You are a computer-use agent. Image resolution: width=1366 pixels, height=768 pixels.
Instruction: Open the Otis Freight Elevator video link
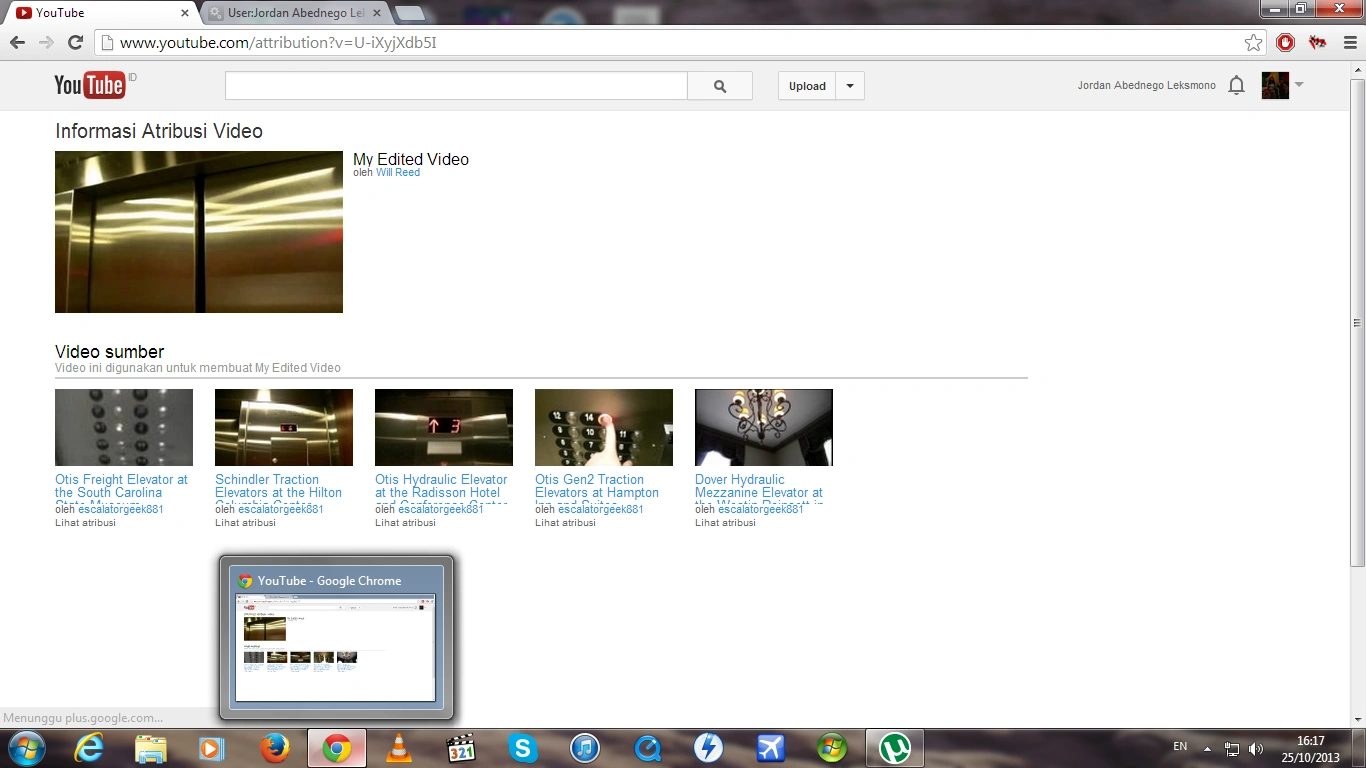tap(121, 486)
